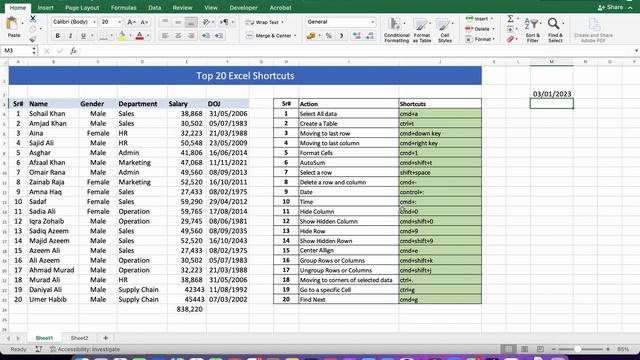Expand the Wrap Text dropdown arrow
Screen dimensions: 640x360
(282, 22)
